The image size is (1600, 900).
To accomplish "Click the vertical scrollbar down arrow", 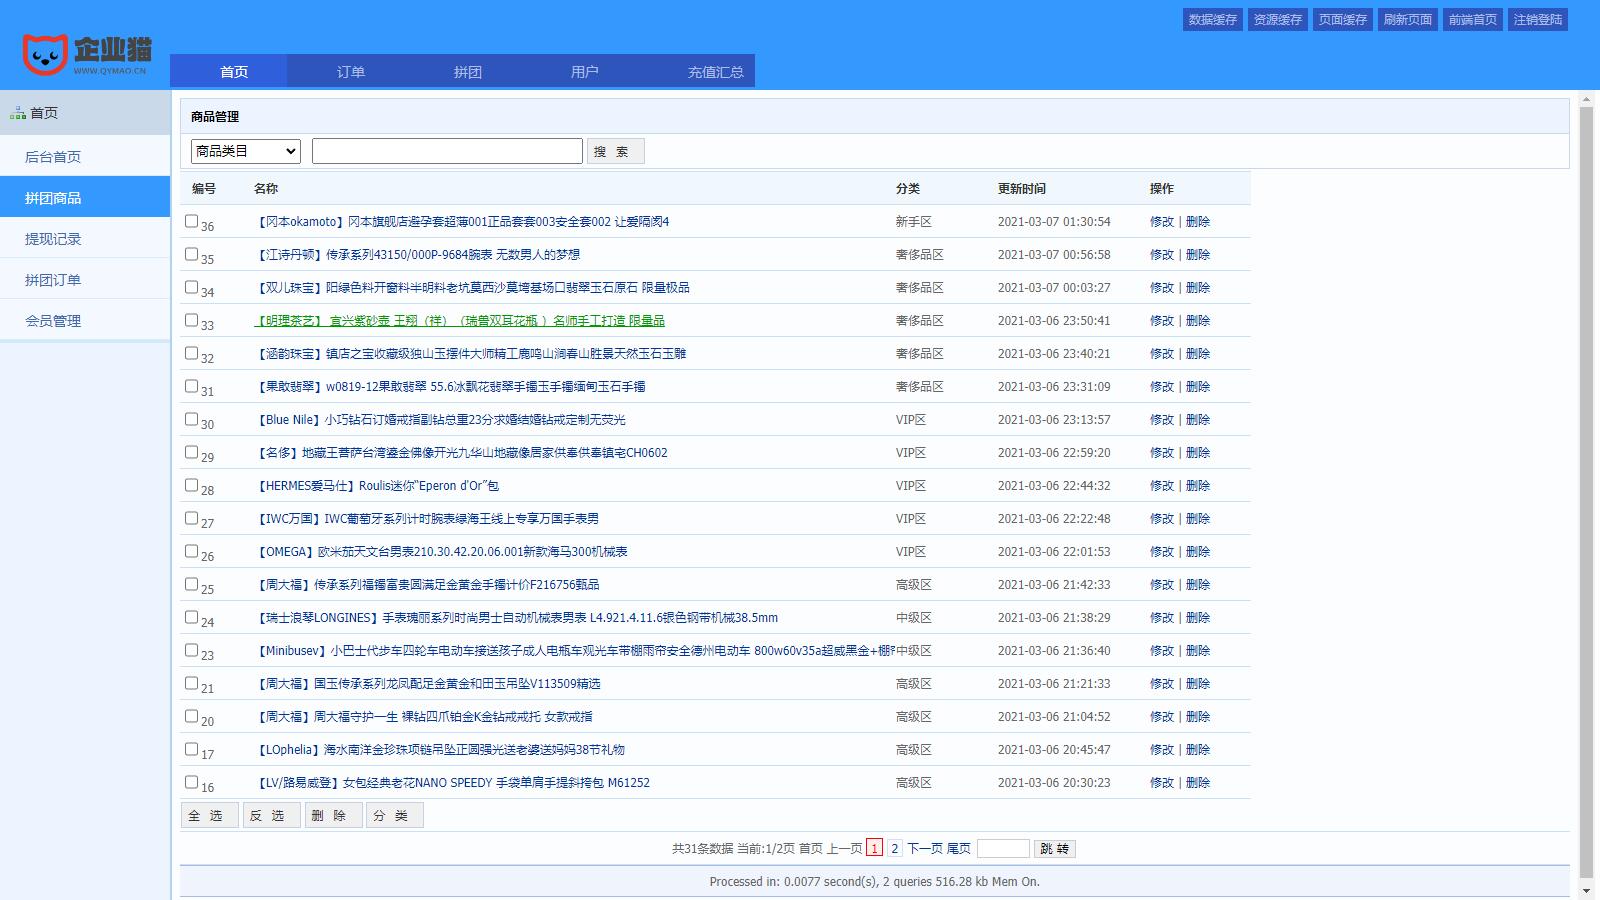I will point(1586,890).
